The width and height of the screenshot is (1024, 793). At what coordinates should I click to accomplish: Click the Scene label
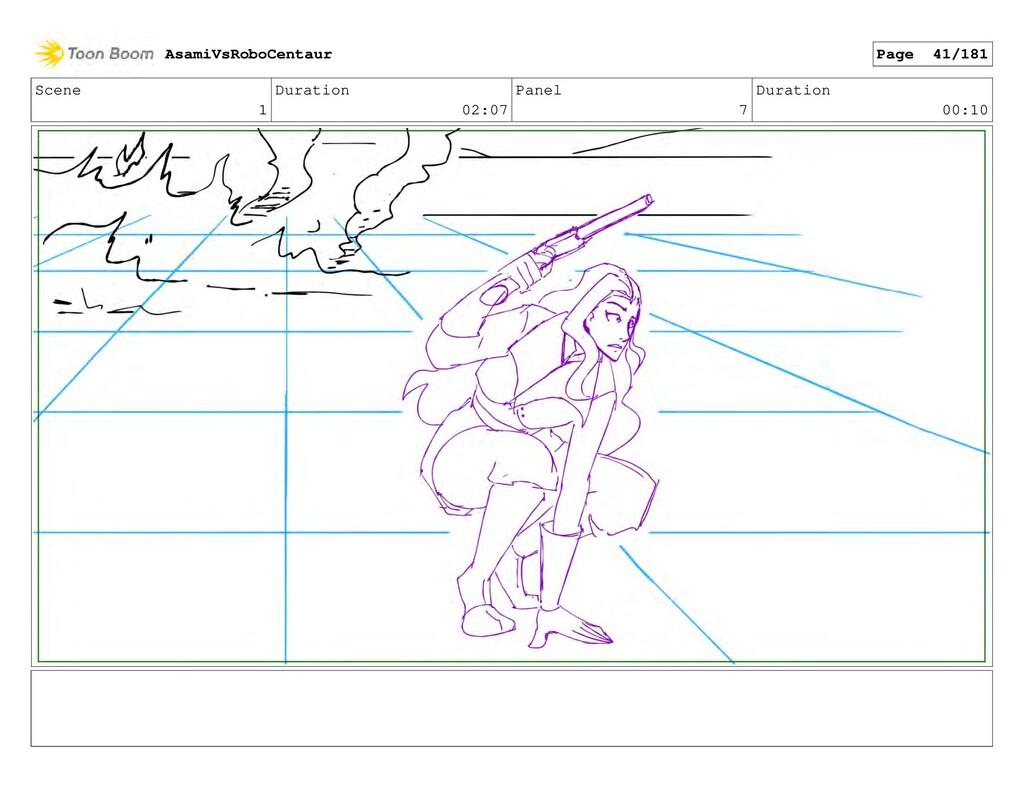(58, 90)
